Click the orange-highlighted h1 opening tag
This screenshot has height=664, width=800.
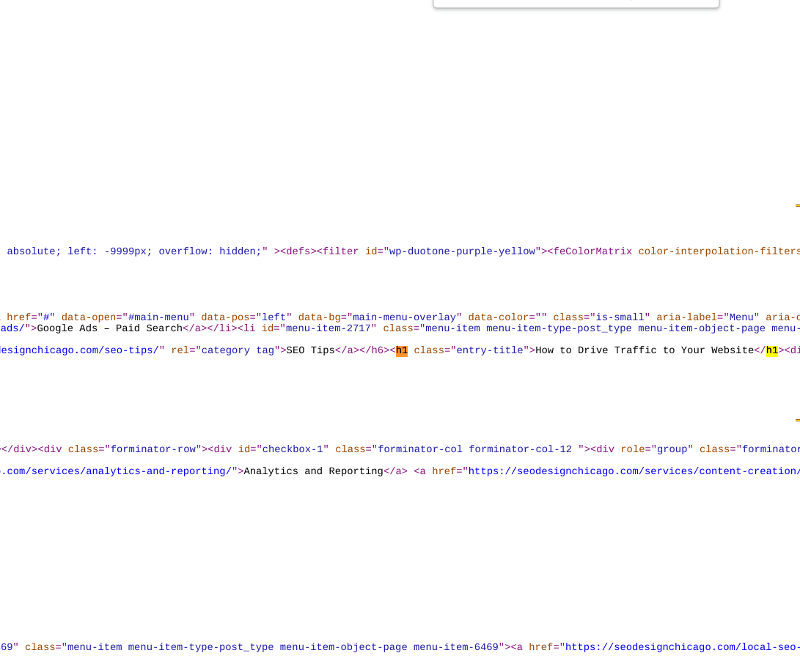(402, 351)
